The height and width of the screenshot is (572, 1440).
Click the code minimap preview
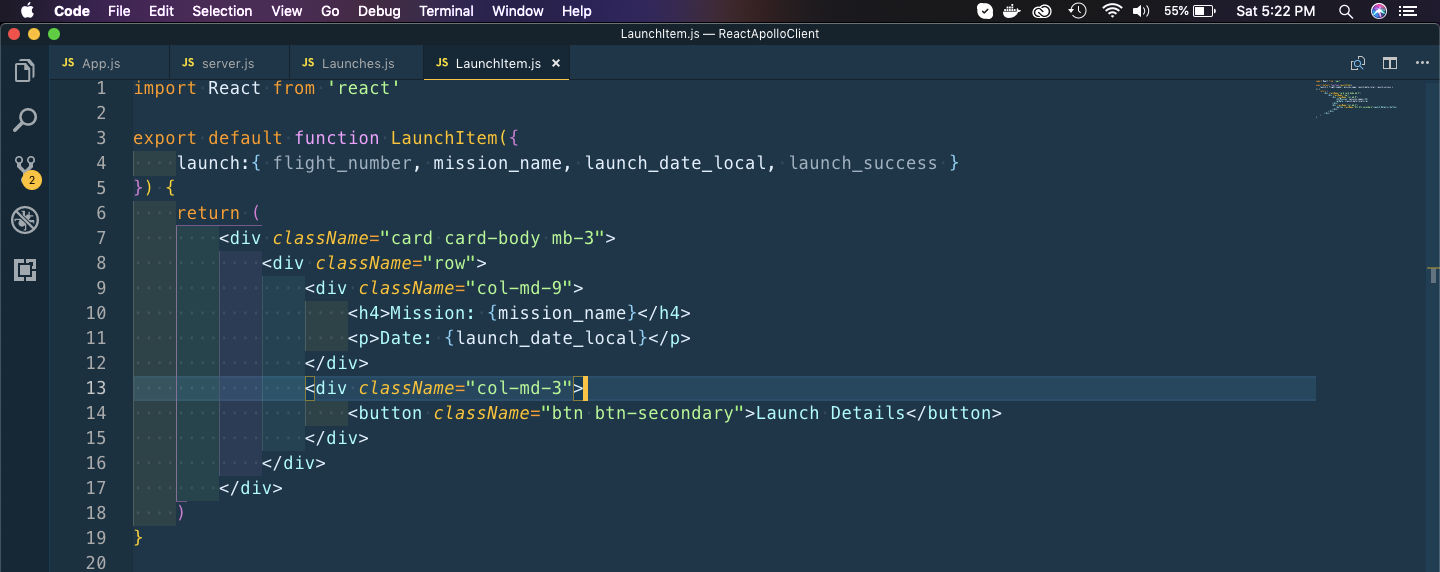pyautogui.click(x=1356, y=98)
